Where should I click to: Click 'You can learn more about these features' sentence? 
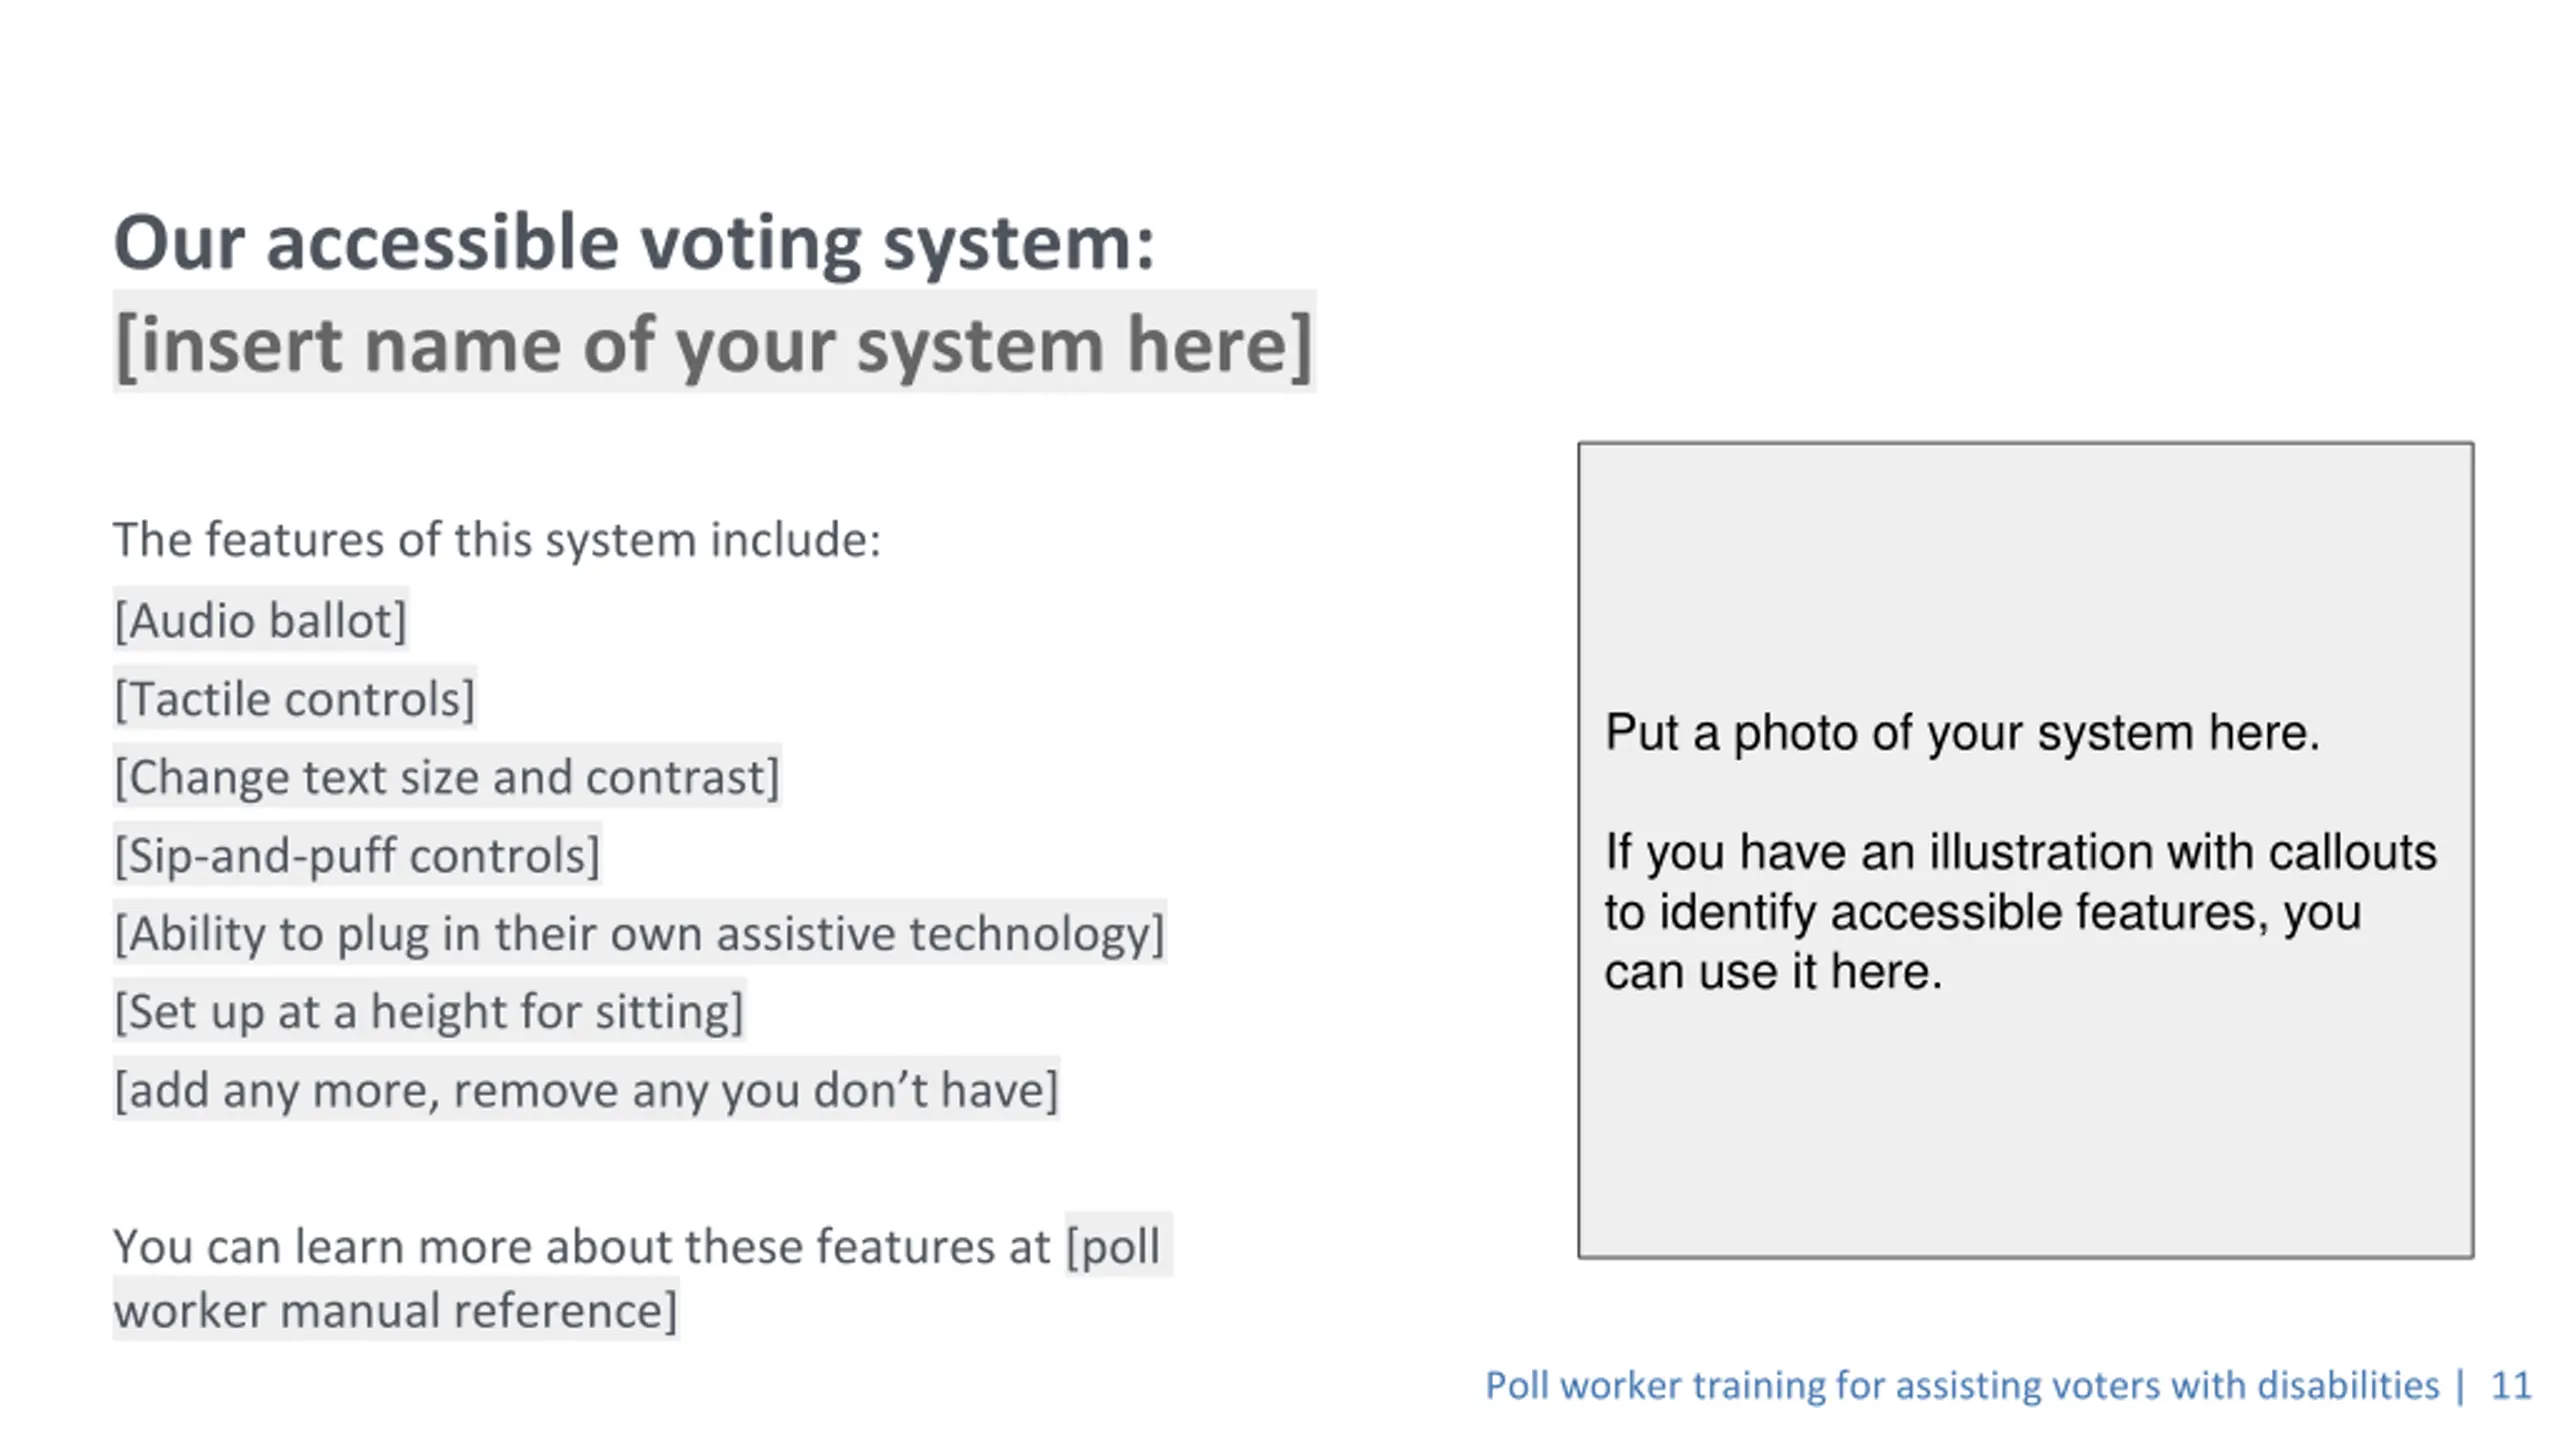[x=582, y=1247]
